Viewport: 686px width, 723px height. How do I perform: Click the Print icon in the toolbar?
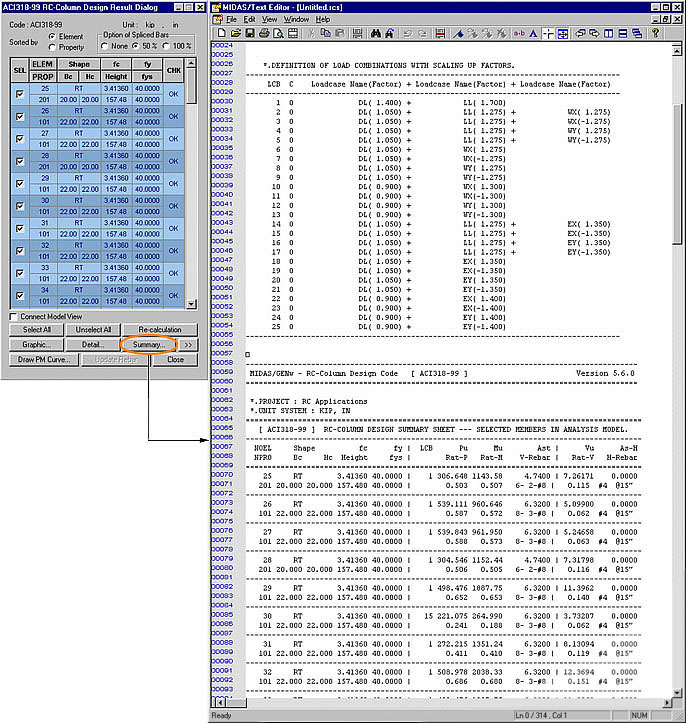(263, 33)
